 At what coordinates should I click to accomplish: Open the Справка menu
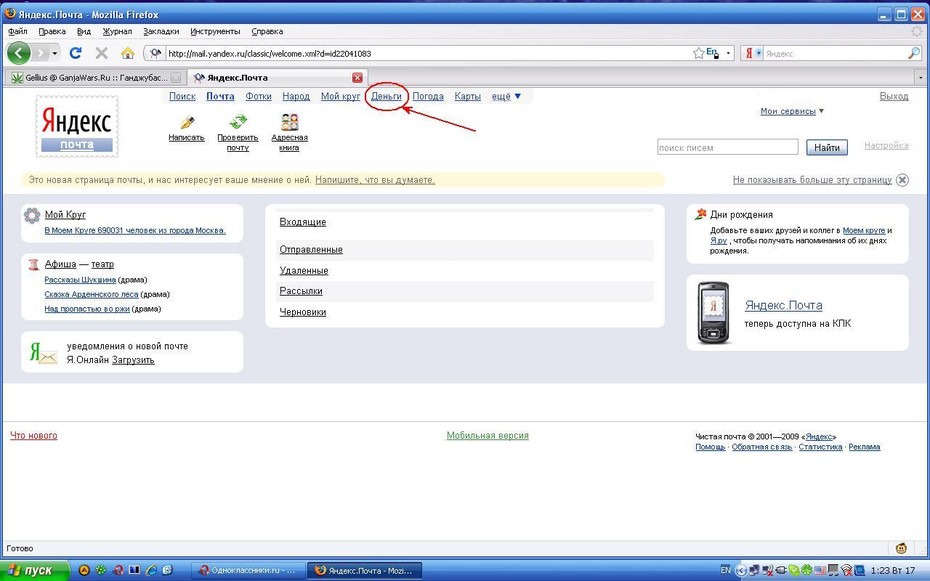click(x=267, y=31)
